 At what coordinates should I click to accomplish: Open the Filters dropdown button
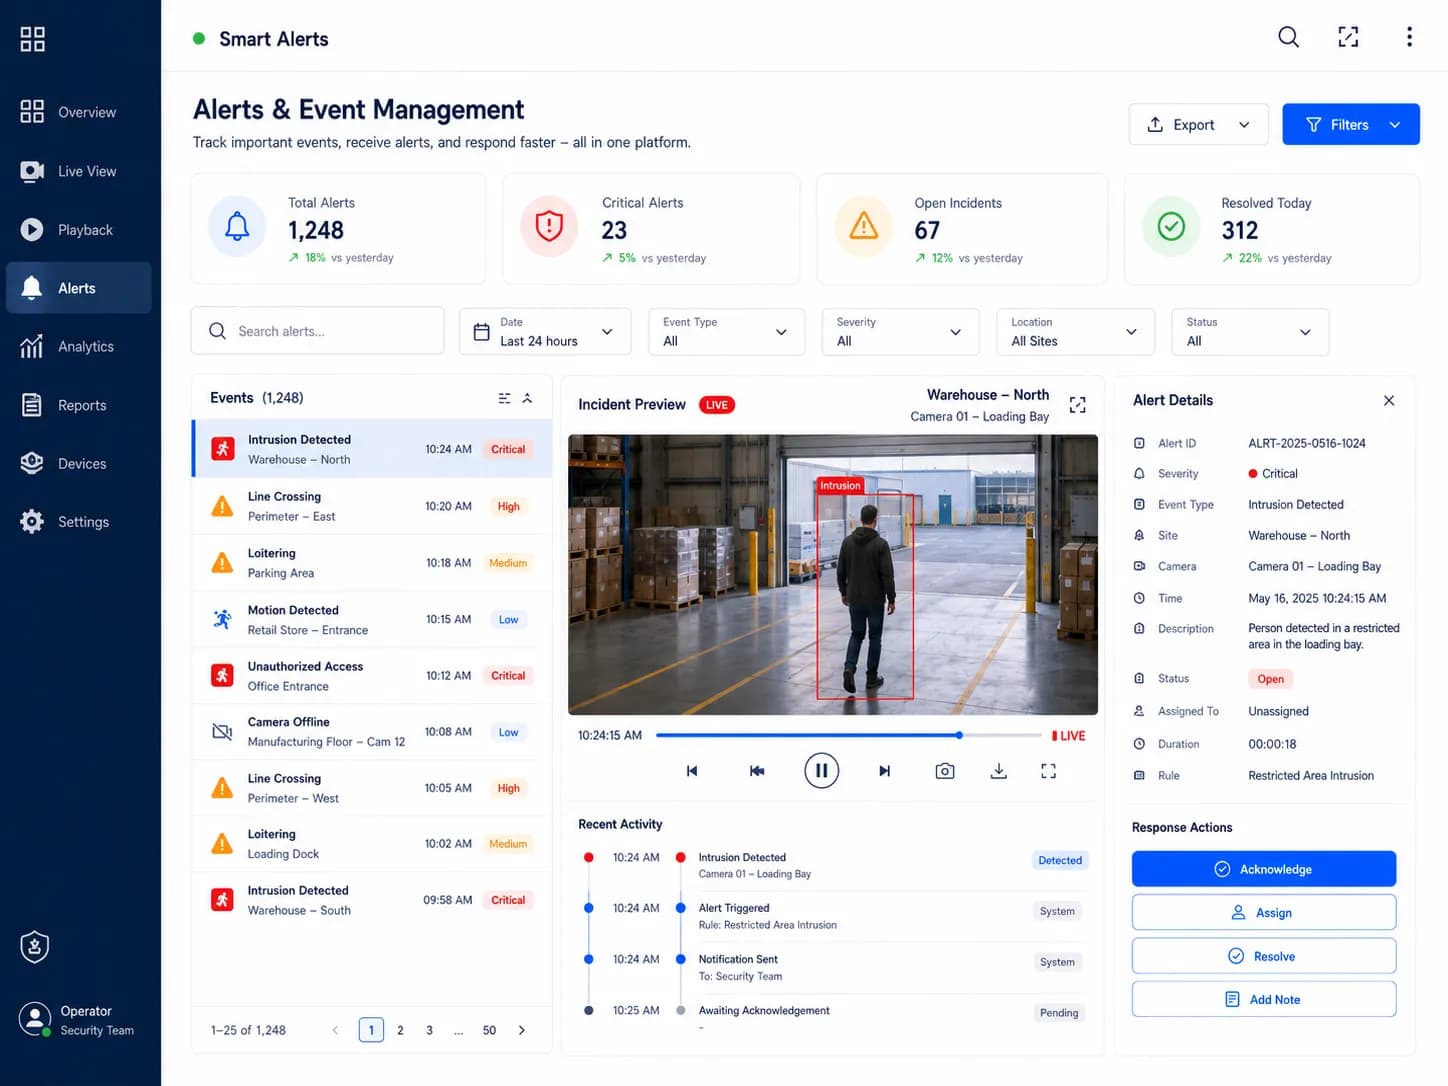click(x=1350, y=124)
